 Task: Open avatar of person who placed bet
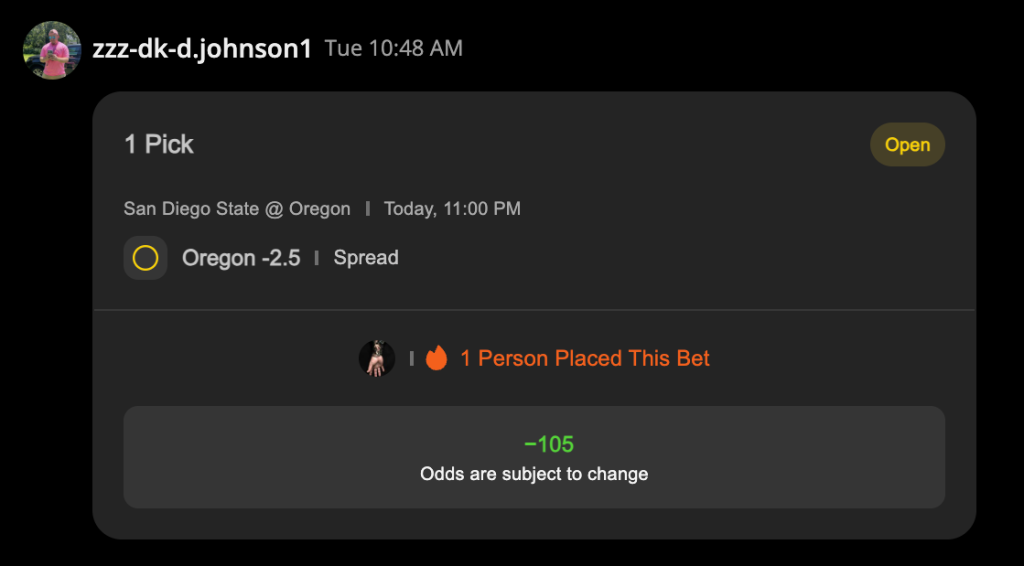(377, 358)
